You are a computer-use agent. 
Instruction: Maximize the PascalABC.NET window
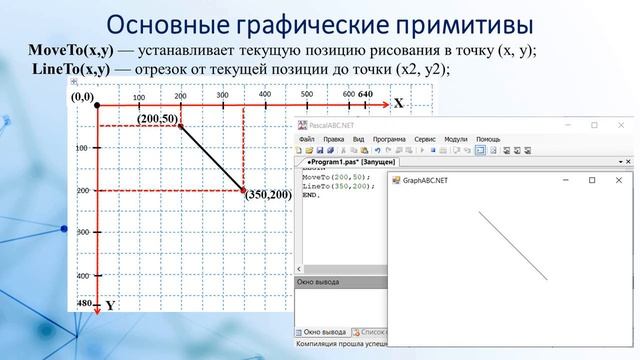point(594,125)
